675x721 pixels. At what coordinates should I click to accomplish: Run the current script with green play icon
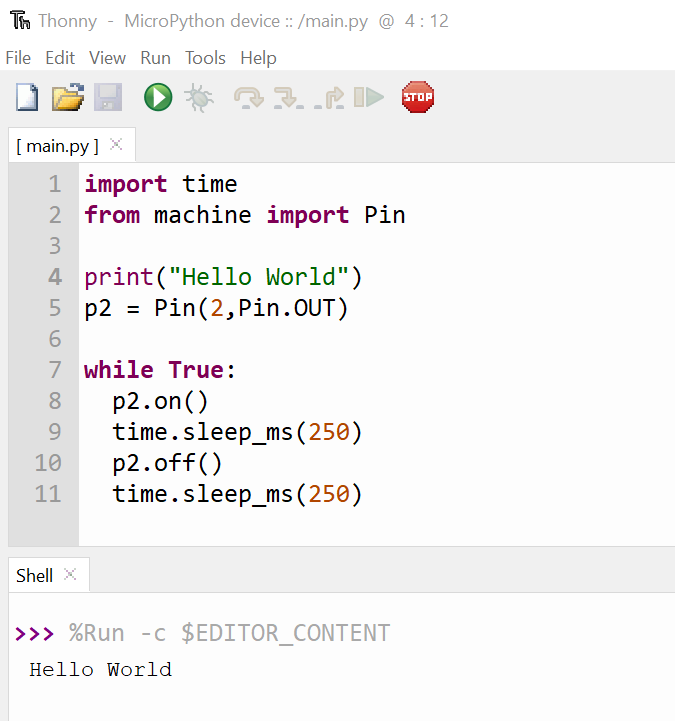[158, 97]
